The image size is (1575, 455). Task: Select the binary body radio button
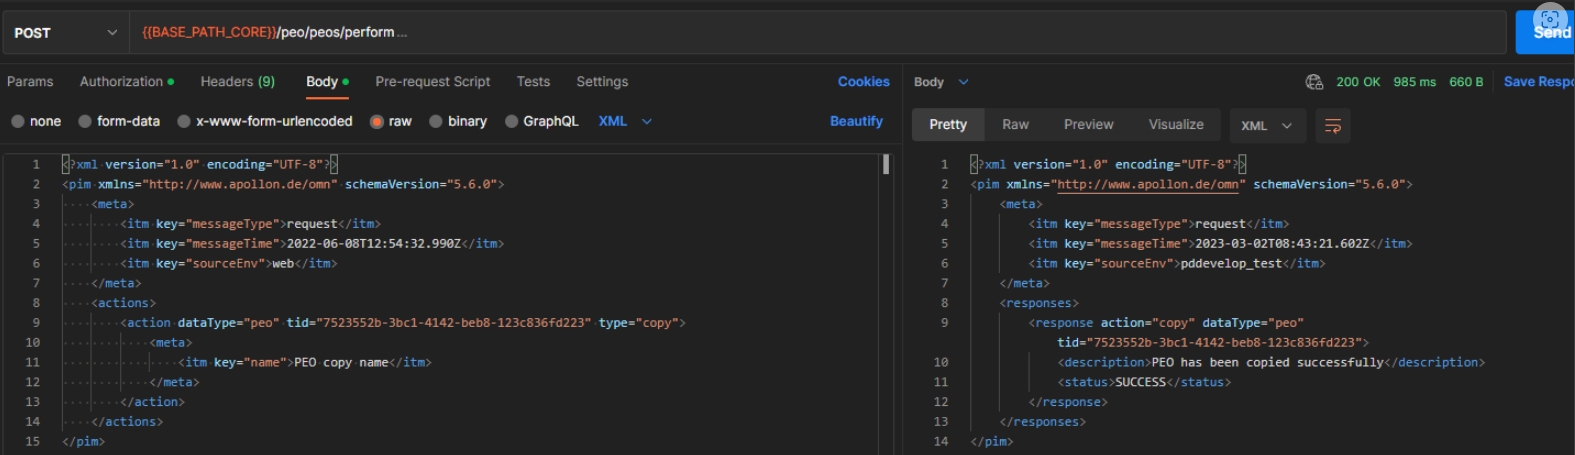click(458, 121)
